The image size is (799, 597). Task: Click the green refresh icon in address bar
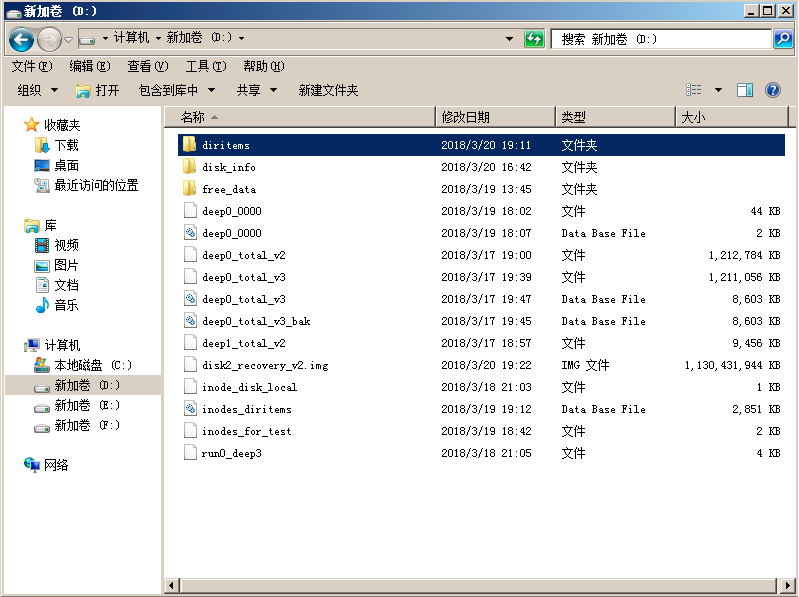click(x=534, y=39)
